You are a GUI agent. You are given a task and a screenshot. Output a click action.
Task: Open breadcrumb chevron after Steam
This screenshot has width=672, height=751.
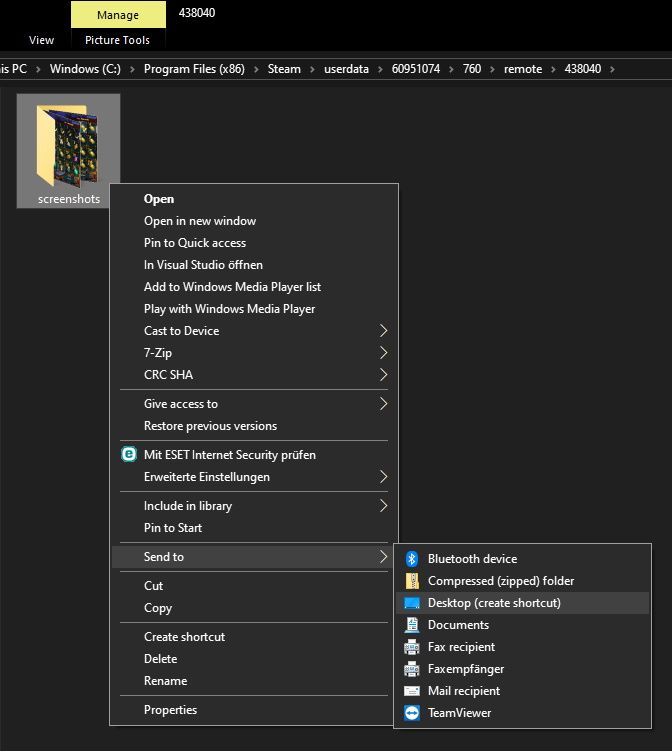click(x=312, y=69)
